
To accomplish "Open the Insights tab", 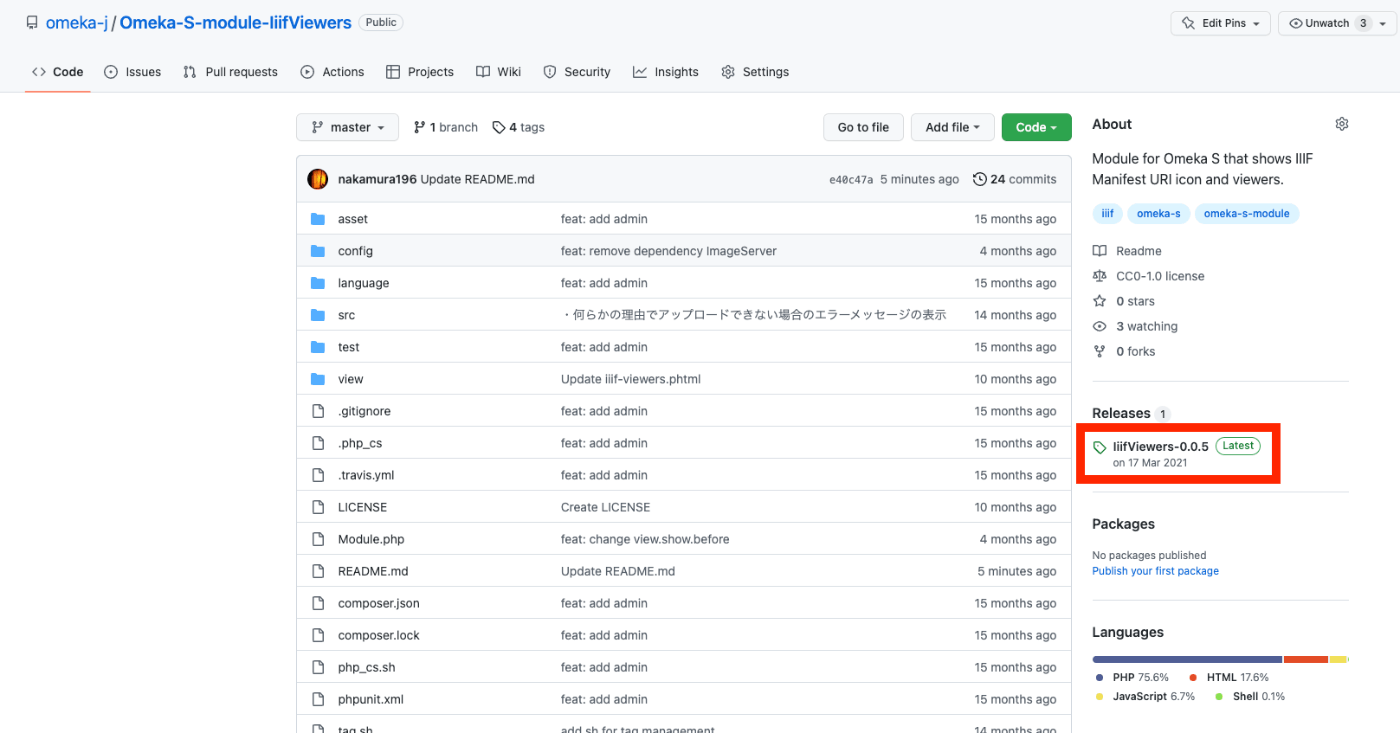I will click(666, 72).
